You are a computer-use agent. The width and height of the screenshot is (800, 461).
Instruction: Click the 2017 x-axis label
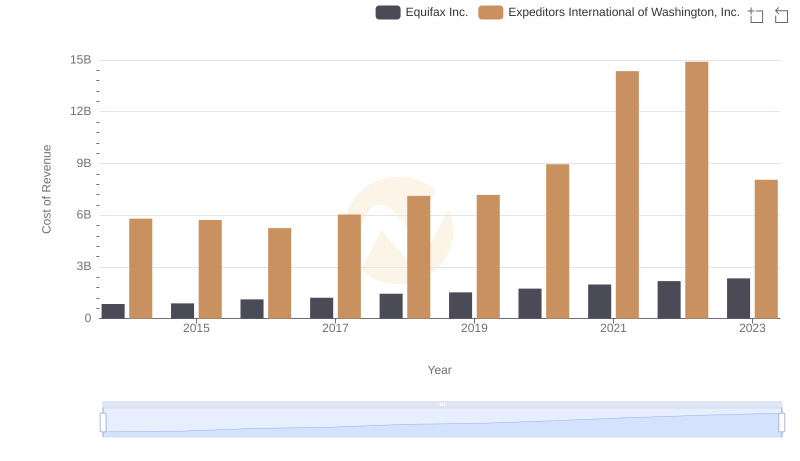335,328
